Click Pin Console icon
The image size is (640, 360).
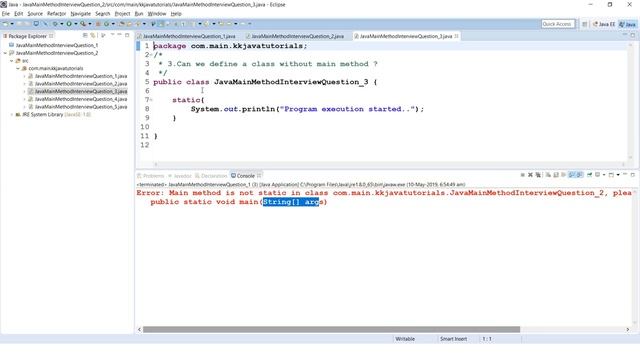pyautogui.click(x=589, y=175)
